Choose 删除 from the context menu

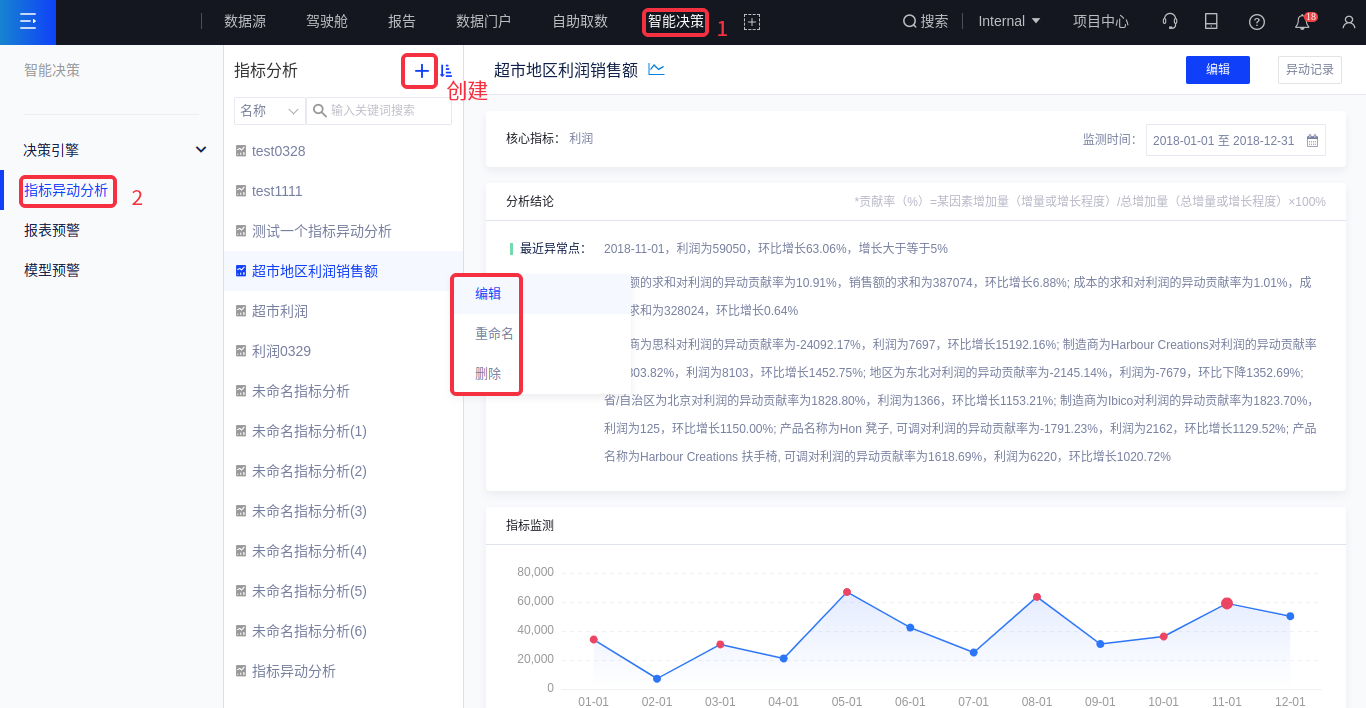[x=488, y=374]
